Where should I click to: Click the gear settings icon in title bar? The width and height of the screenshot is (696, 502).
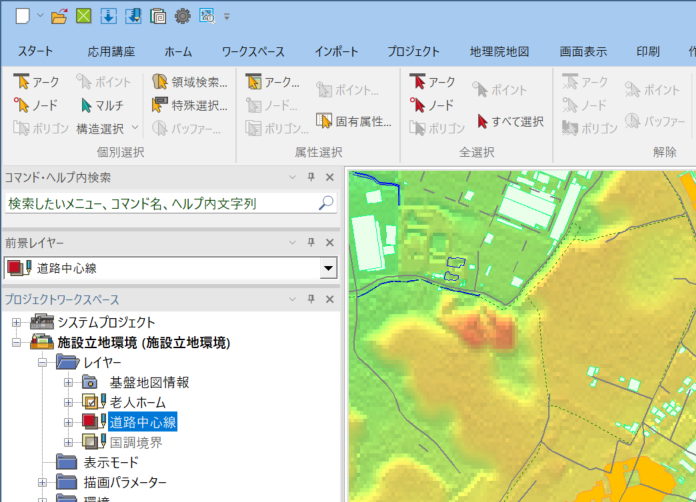click(182, 16)
